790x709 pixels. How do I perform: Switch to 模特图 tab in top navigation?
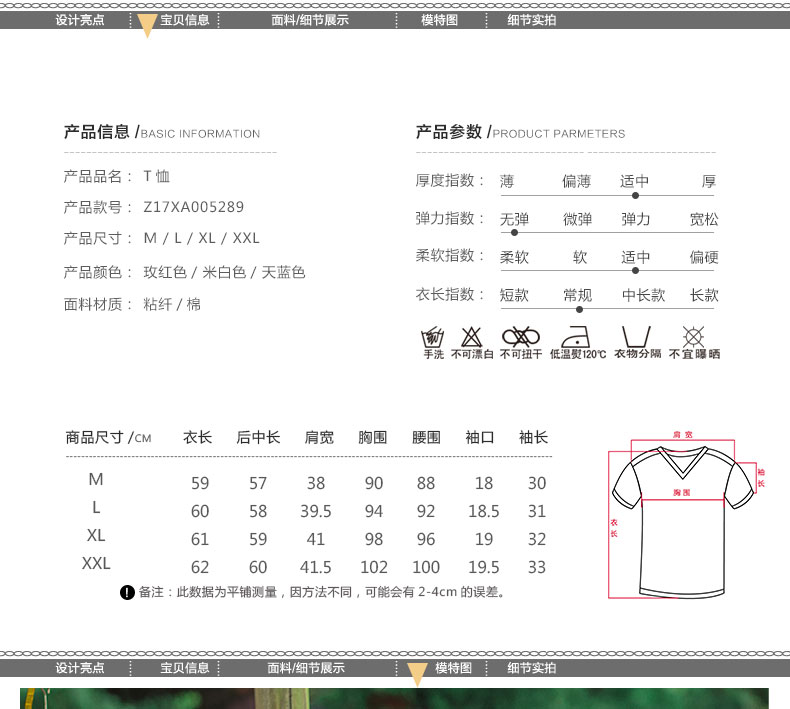pyautogui.click(x=439, y=20)
